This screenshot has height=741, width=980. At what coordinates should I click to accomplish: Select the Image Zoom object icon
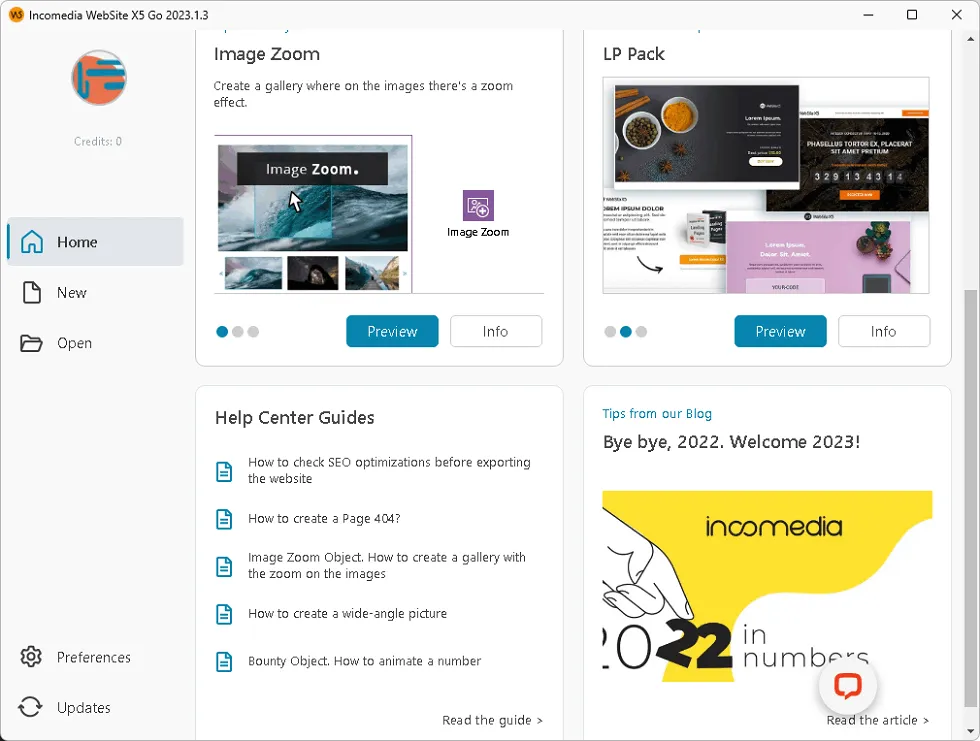point(477,207)
